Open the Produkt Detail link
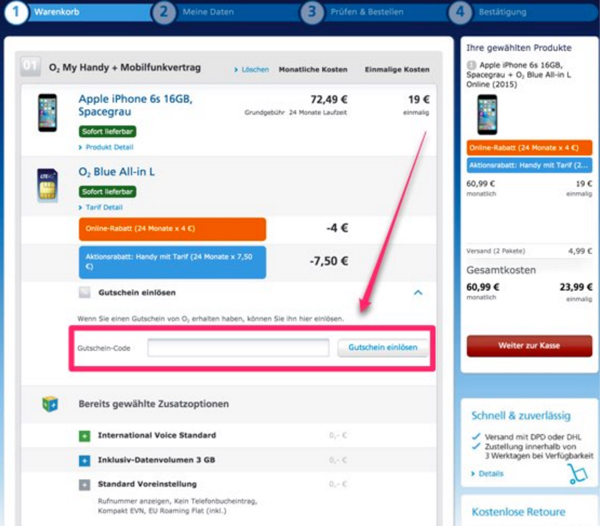 pos(112,147)
